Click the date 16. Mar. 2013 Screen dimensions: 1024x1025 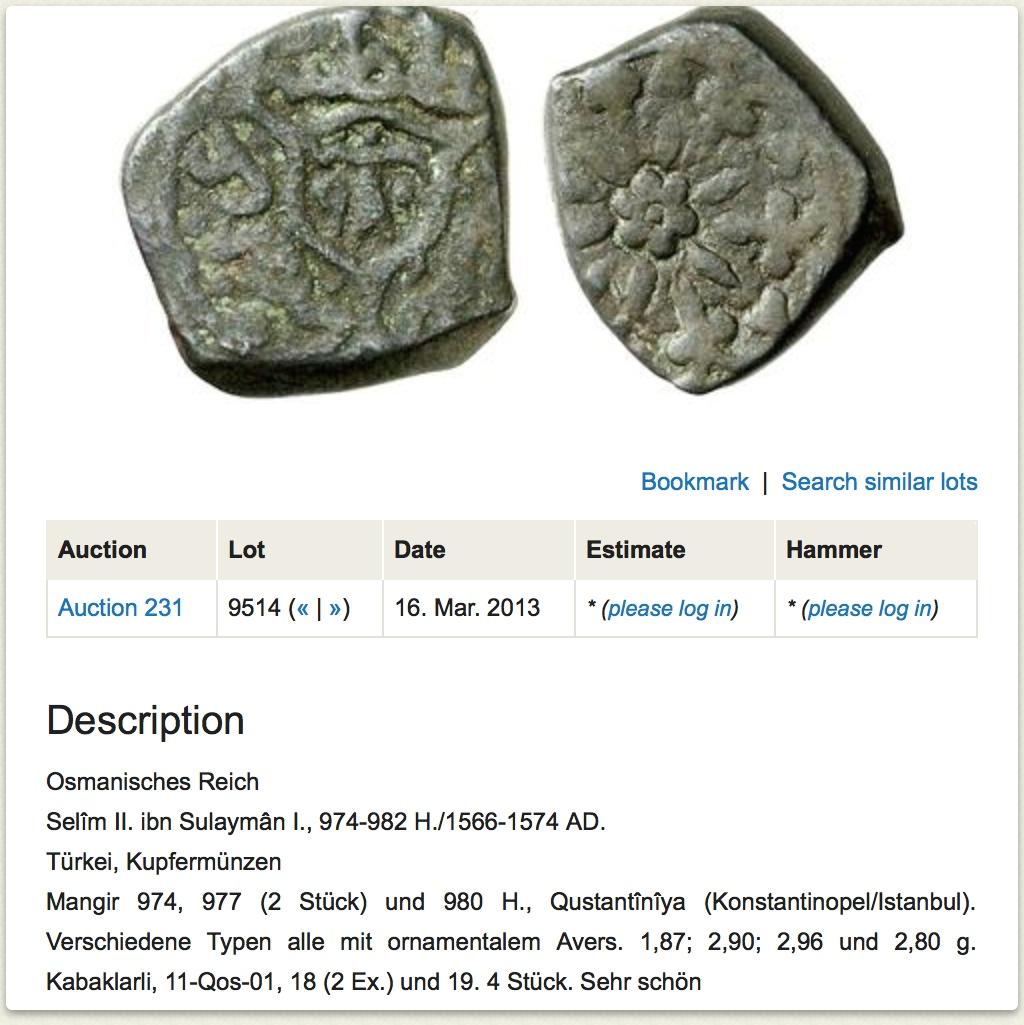click(x=468, y=608)
